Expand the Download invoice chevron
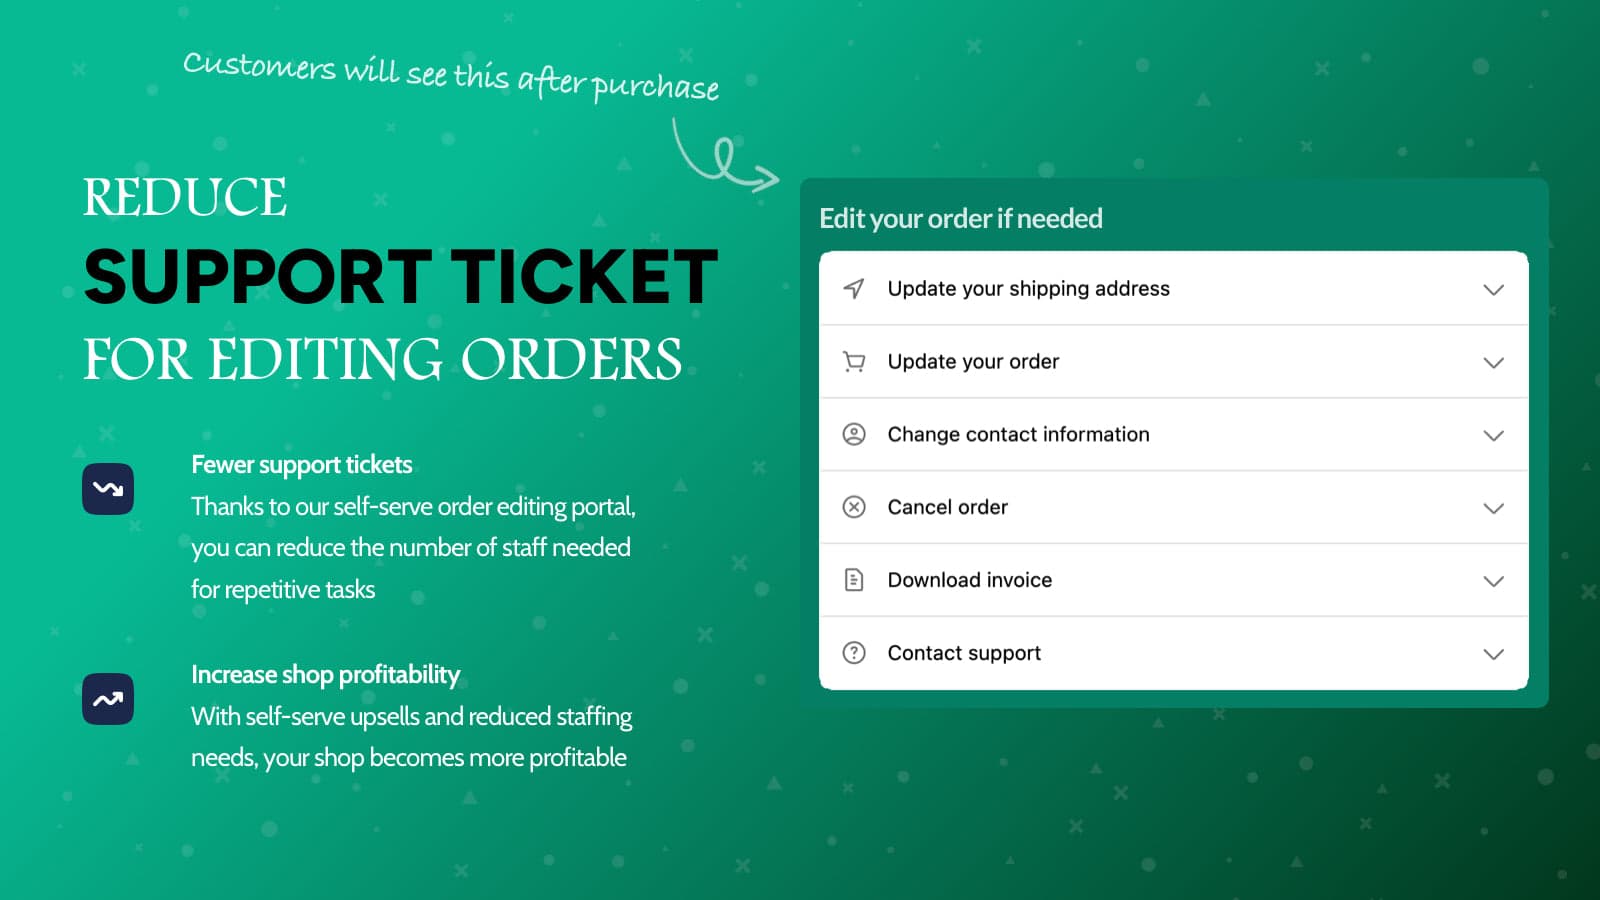The image size is (1600, 900). click(x=1493, y=581)
